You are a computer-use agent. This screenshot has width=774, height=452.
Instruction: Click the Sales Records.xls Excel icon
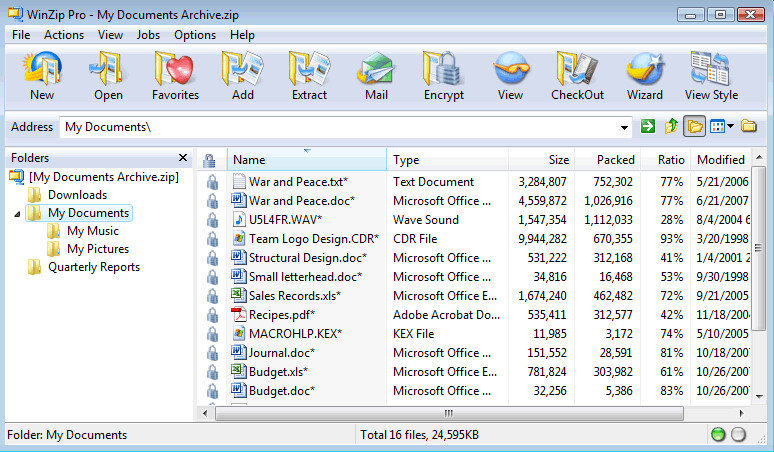239,295
